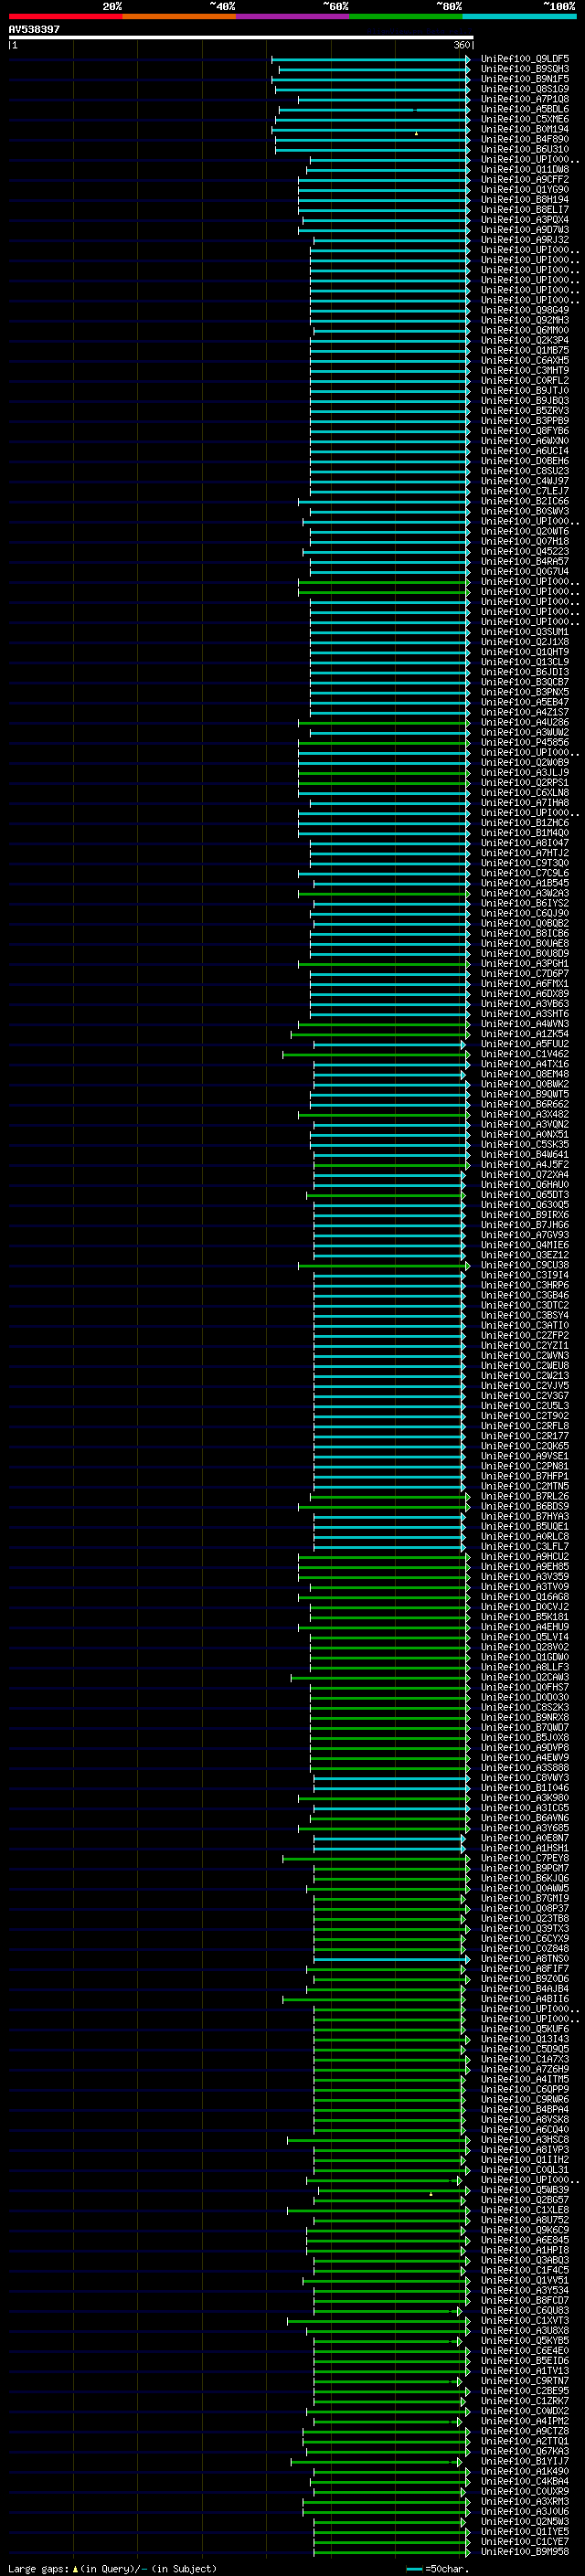Click the white query sequence ruler bar
The image size is (585, 2576).
click(241, 37)
